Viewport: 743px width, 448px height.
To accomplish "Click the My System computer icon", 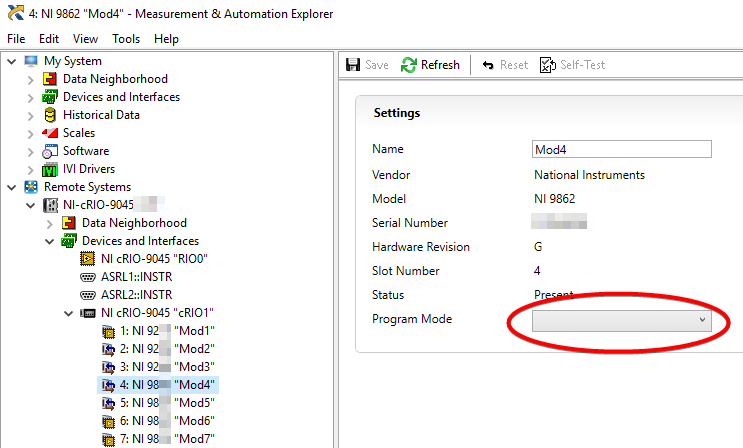I will point(31,61).
